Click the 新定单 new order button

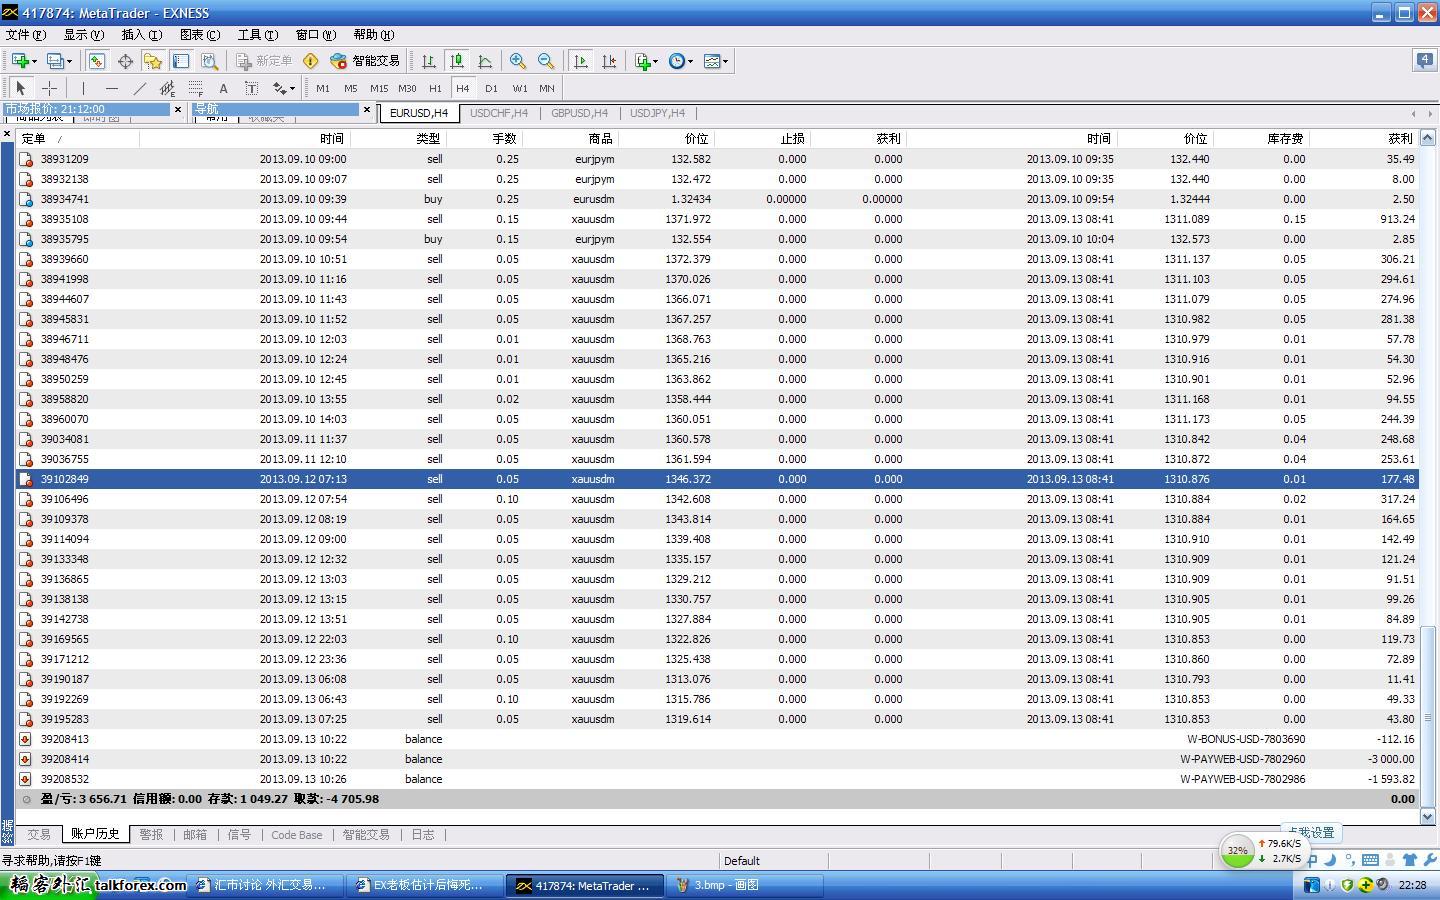264,61
